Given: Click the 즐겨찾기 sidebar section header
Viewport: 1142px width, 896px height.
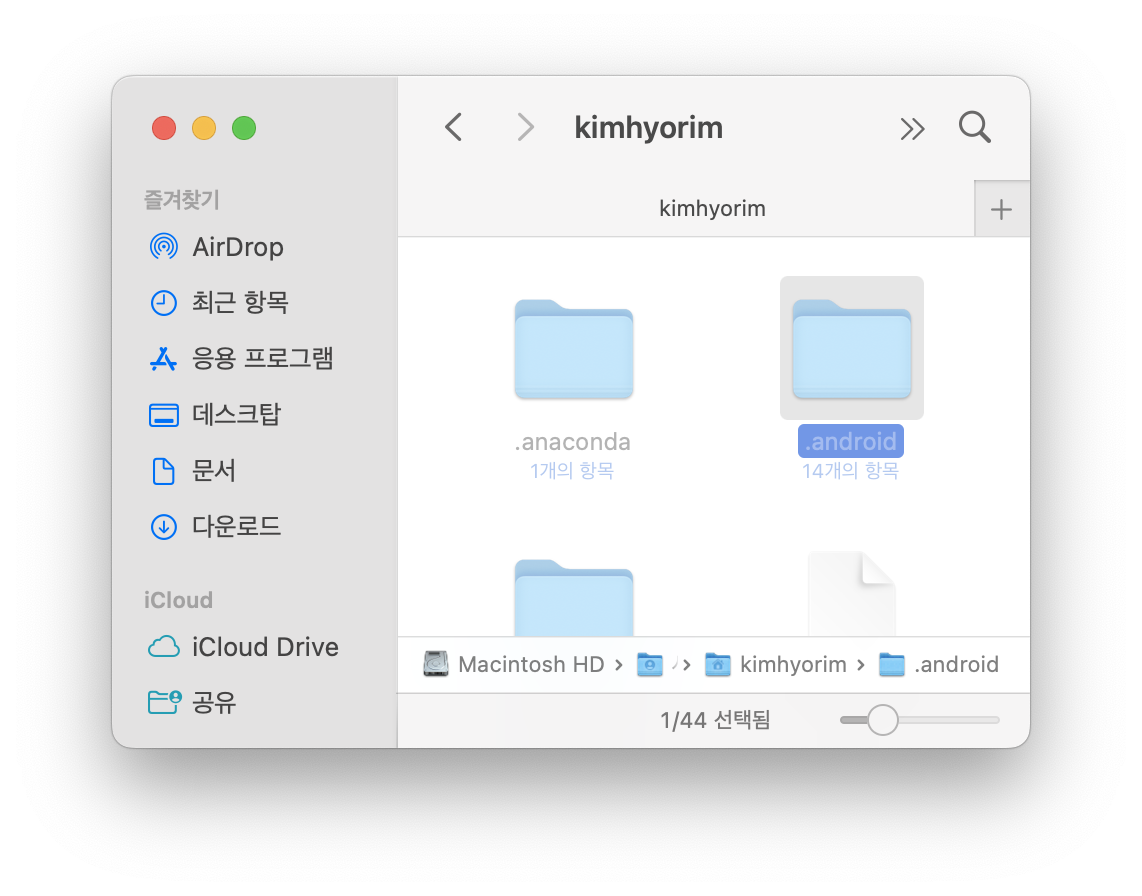Looking at the screenshot, I should [x=181, y=200].
